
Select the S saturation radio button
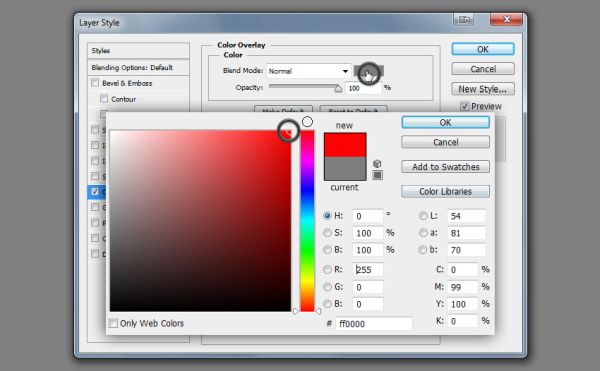(x=327, y=233)
